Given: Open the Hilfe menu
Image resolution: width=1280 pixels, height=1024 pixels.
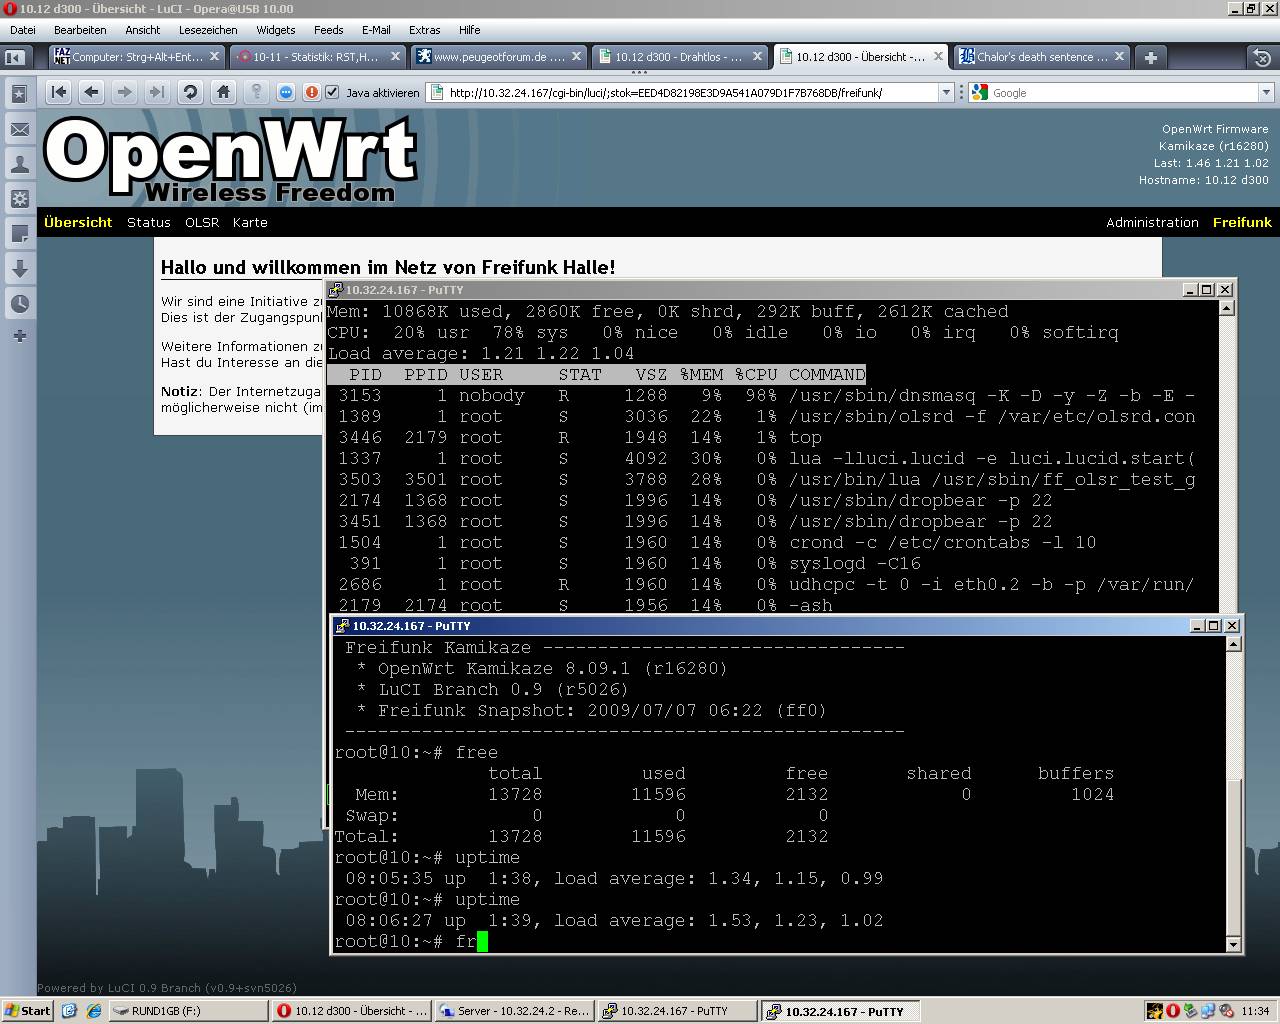Looking at the screenshot, I should coord(469,30).
